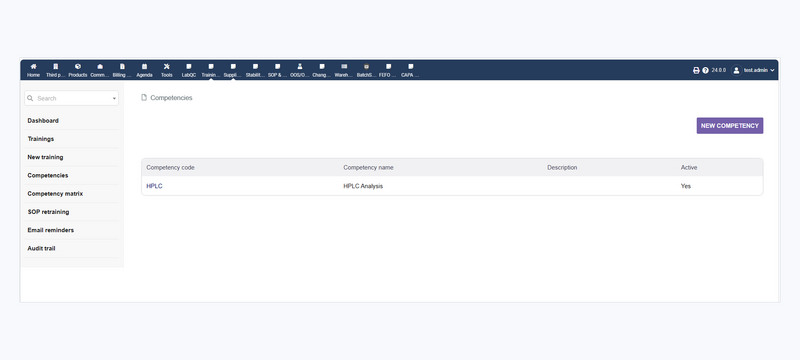Open the Stability module icon
This screenshot has width=800, height=360.
click(x=255, y=66)
